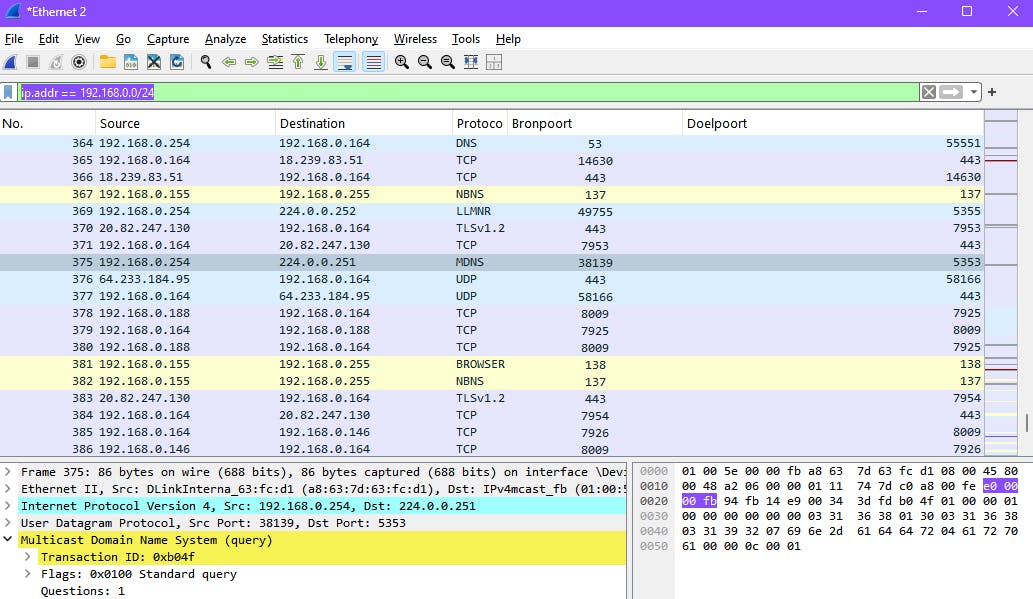1033x599 pixels.
Task: Start a new packet capture with shark fin icon
Action: [10, 62]
